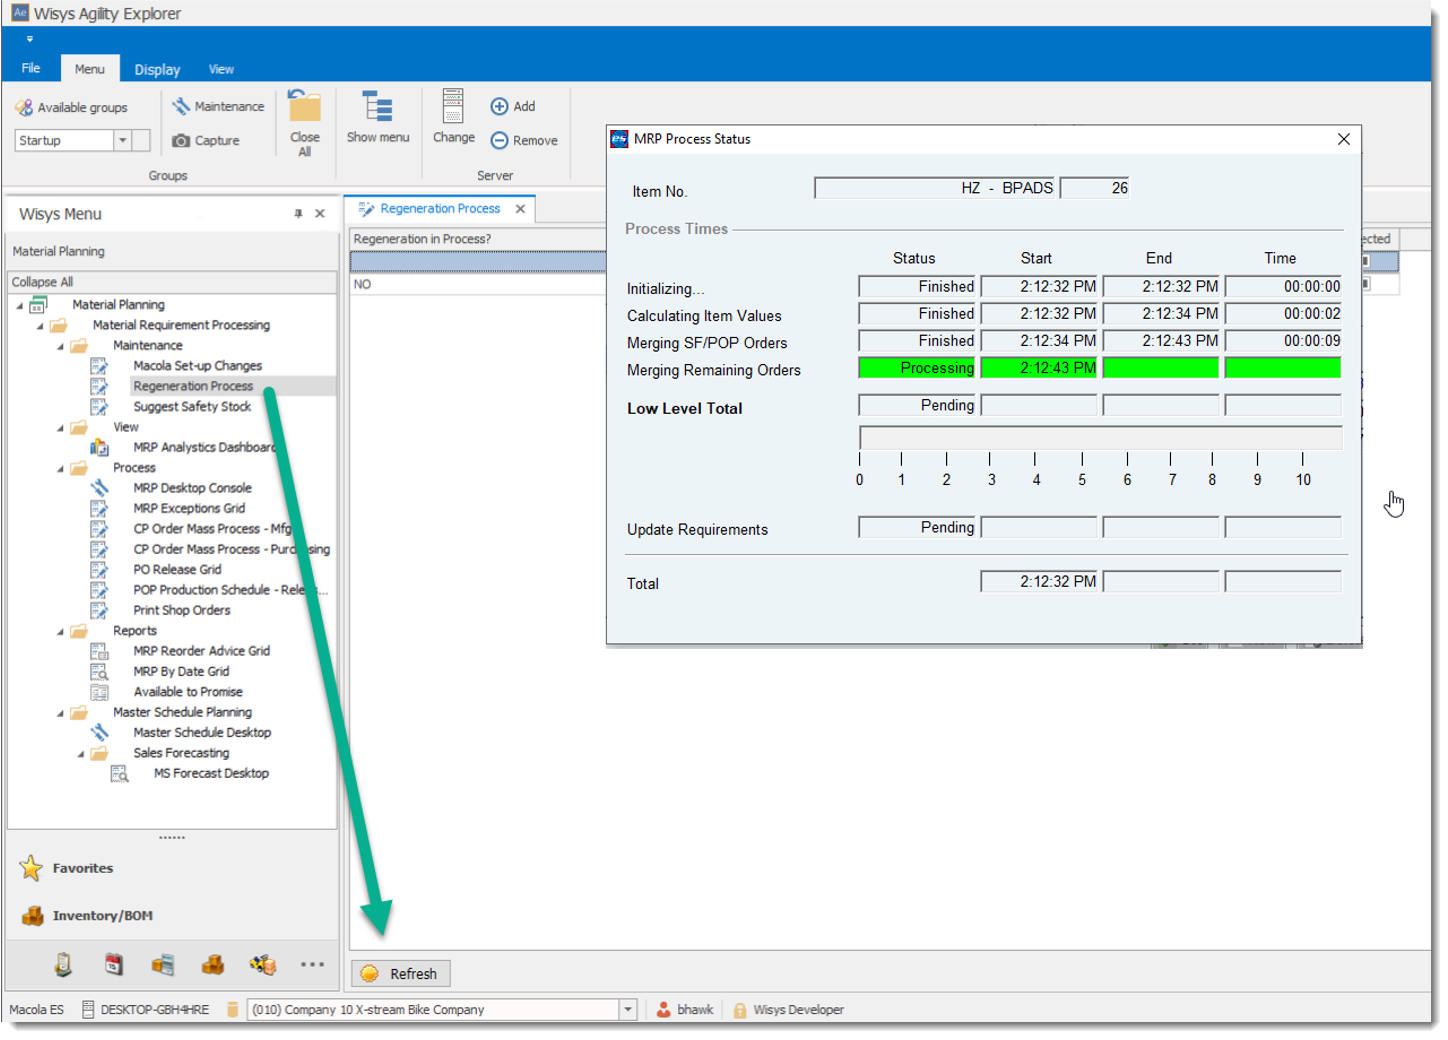Click the third module icon in bottom strip
1448x1040 pixels.
[x=163, y=964]
